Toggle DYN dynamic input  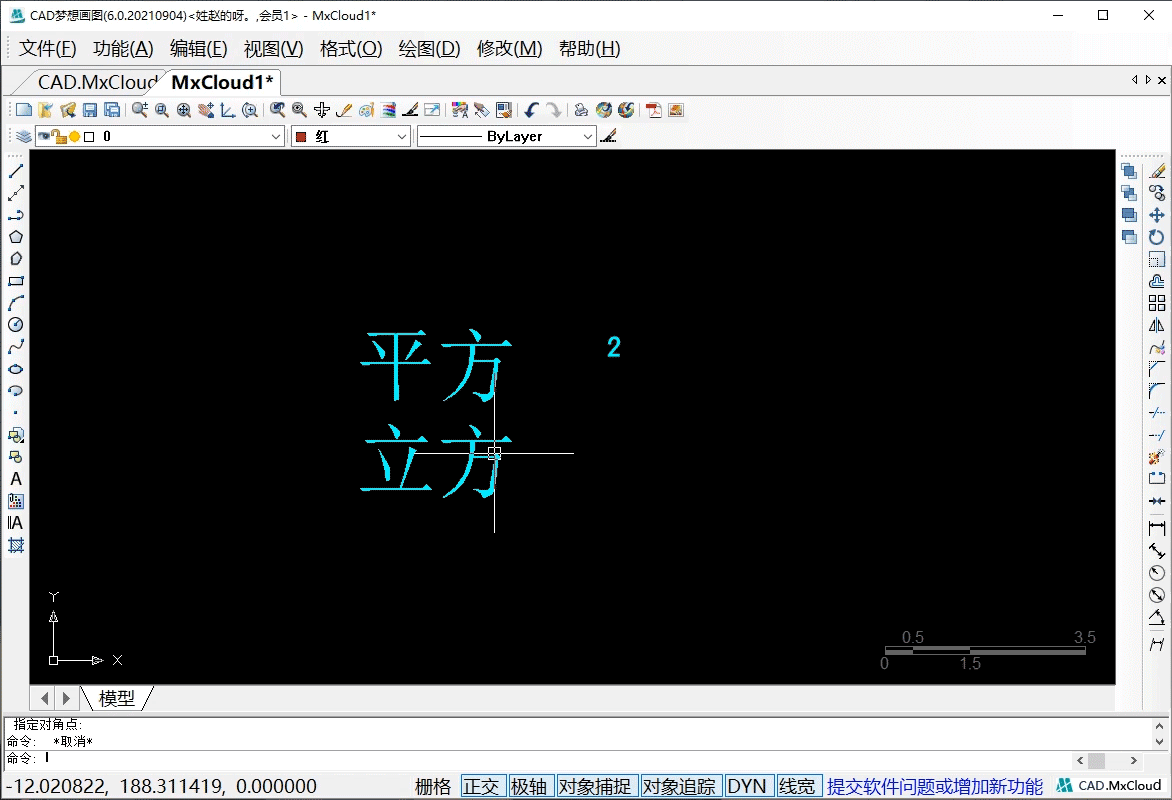tap(747, 787)
